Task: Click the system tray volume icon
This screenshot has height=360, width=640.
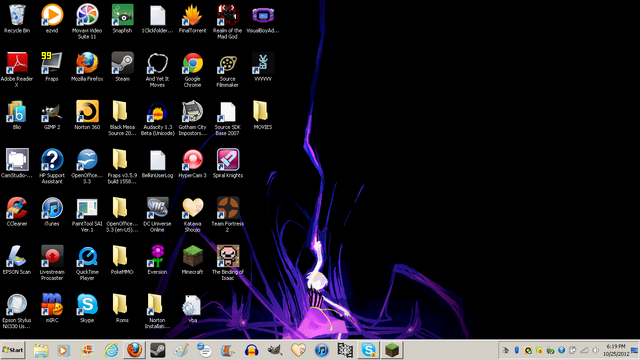Action: click(596, 350)
